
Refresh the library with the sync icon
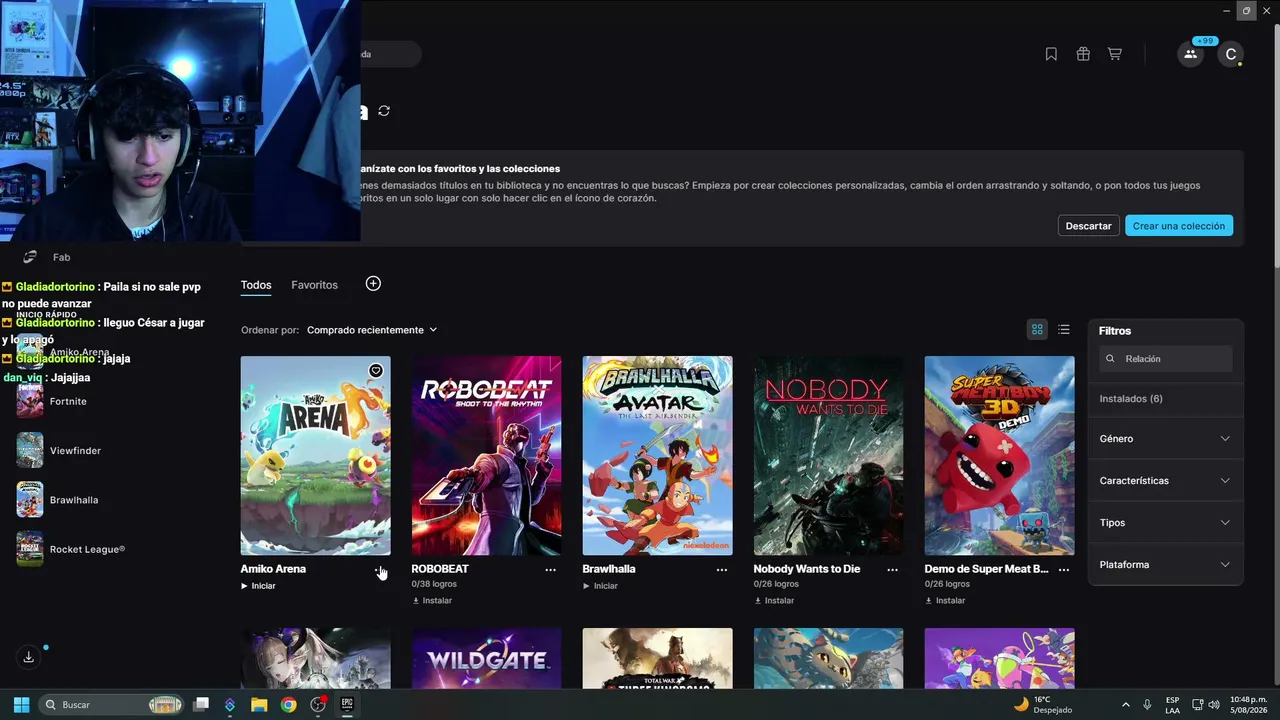pos(384,111)
